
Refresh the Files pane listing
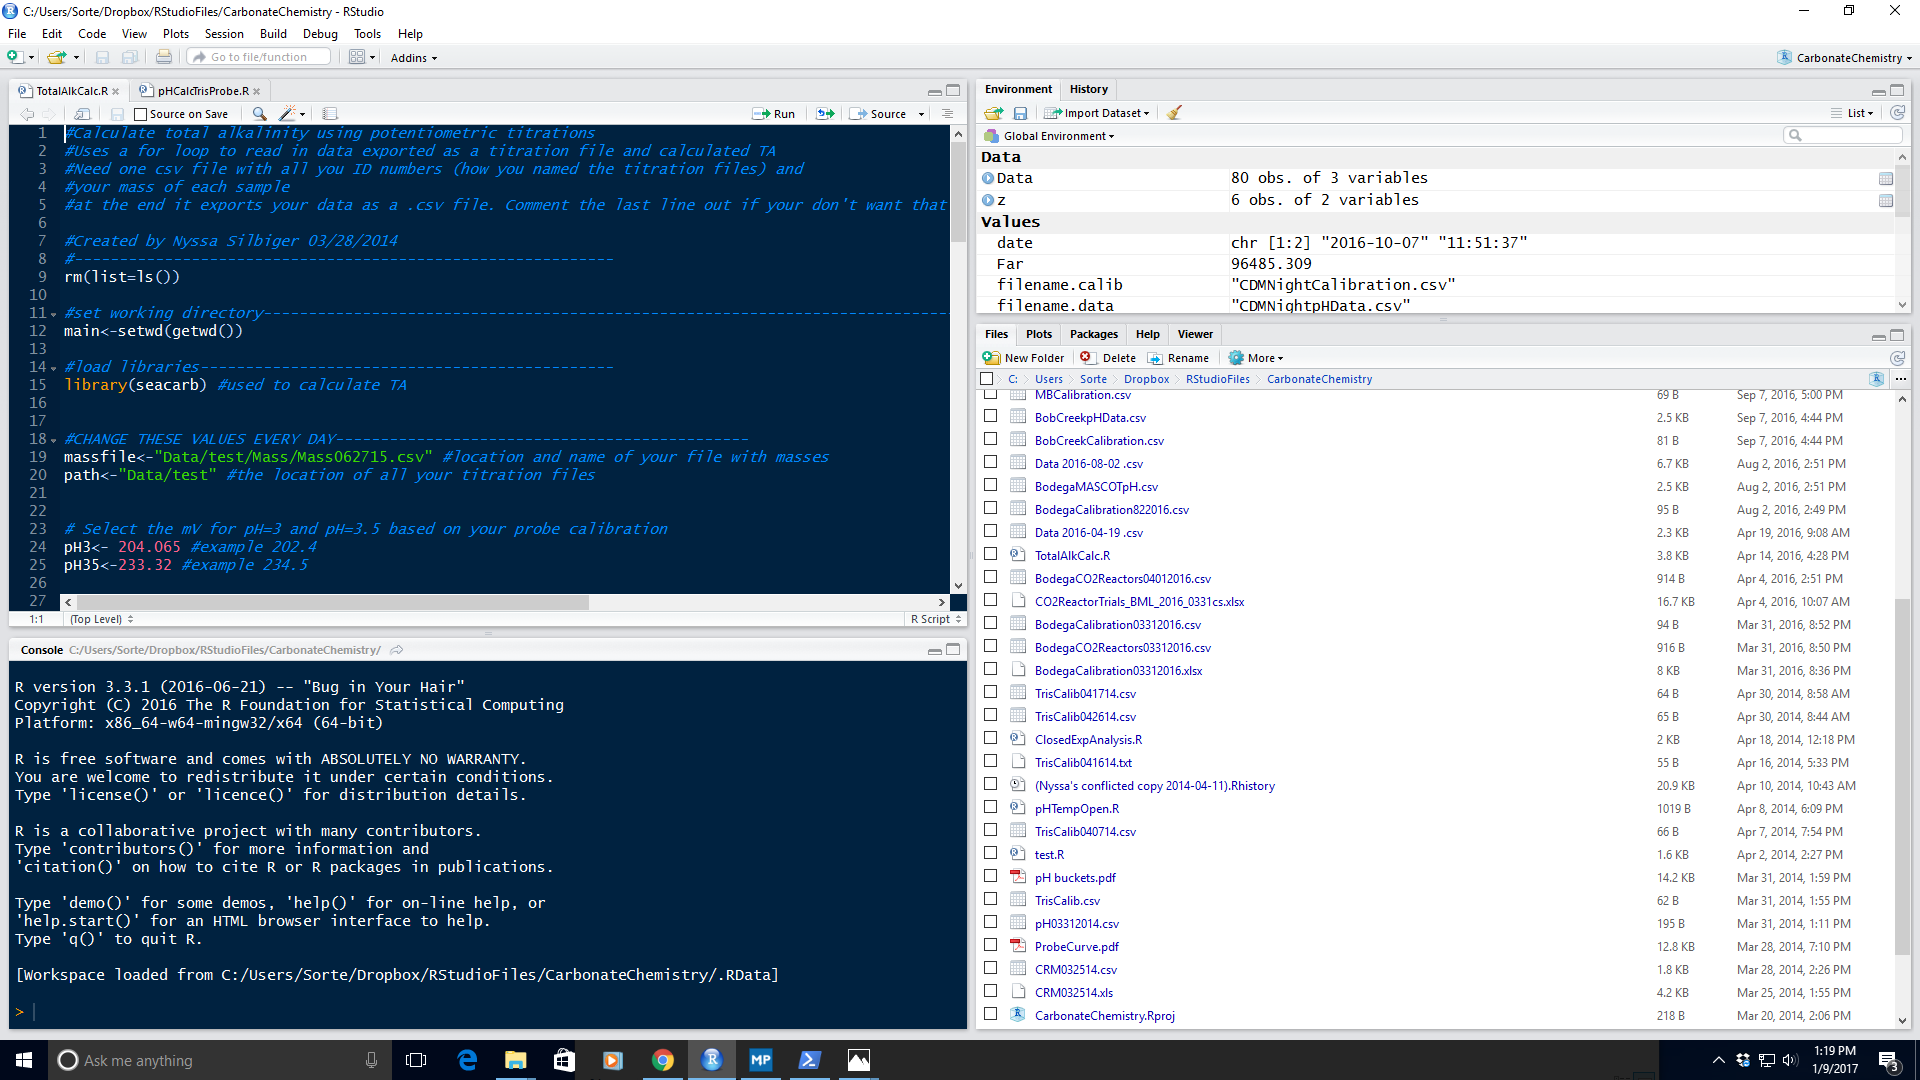1897,358
